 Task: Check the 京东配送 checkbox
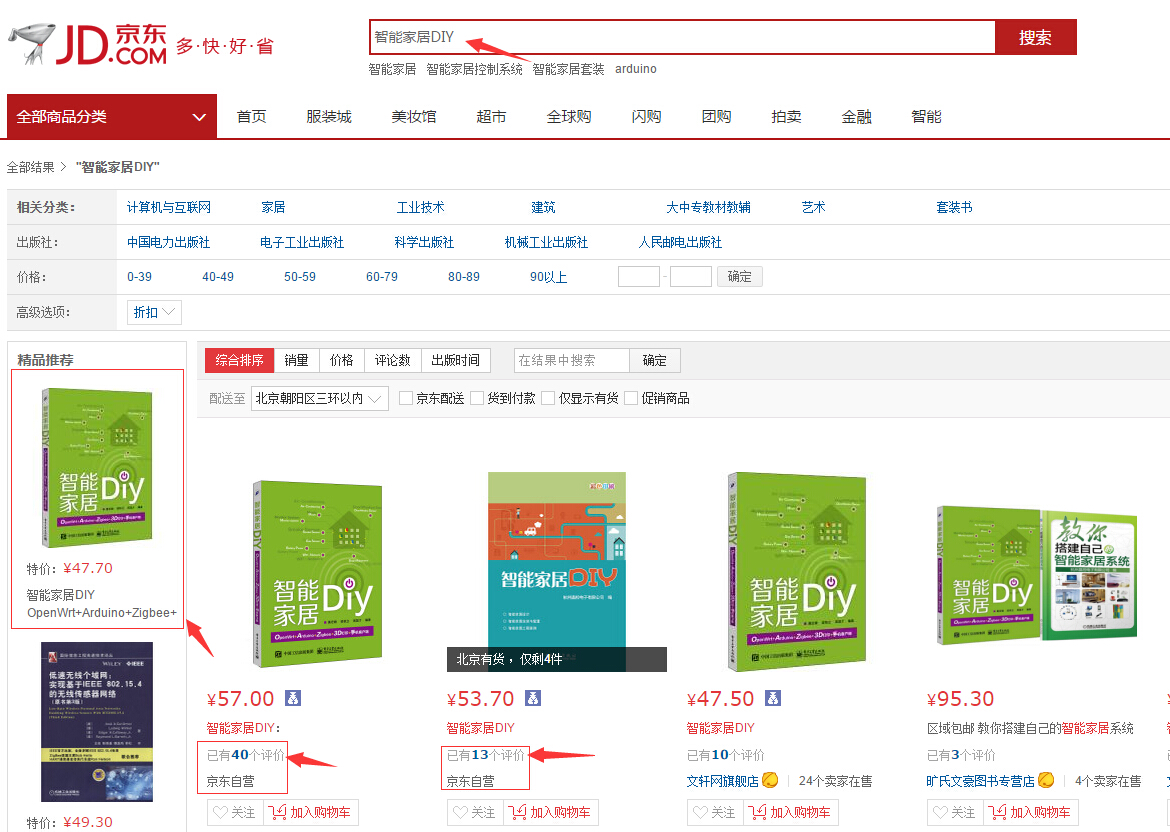point(406,398)
